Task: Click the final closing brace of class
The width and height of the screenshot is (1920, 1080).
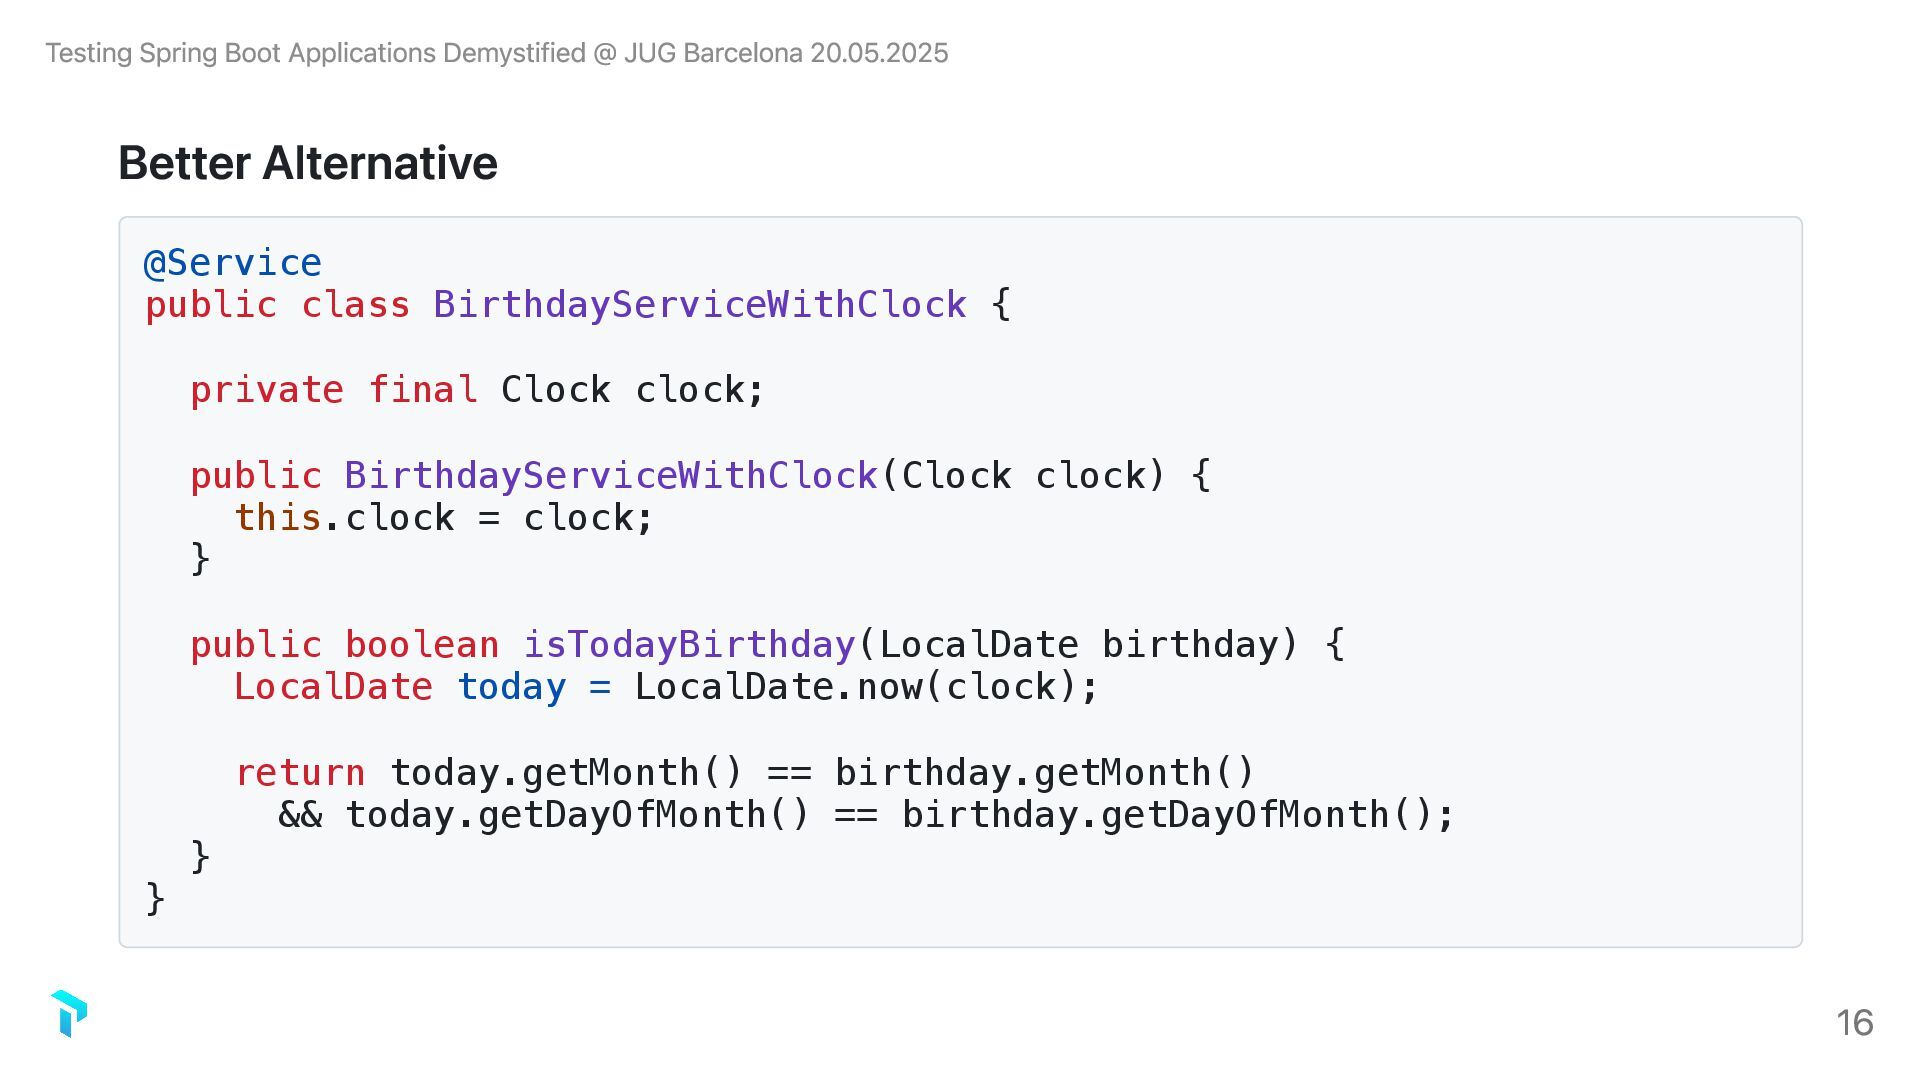Action: (x=155, y=898)
